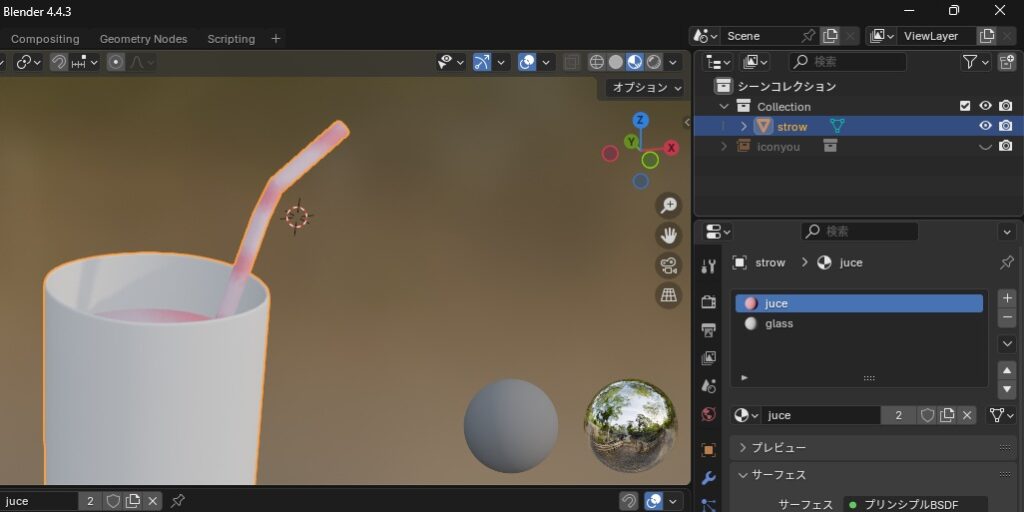Open the Compositing workspace tab
This screenshot has width=1024, height=512.
[45, 39]
